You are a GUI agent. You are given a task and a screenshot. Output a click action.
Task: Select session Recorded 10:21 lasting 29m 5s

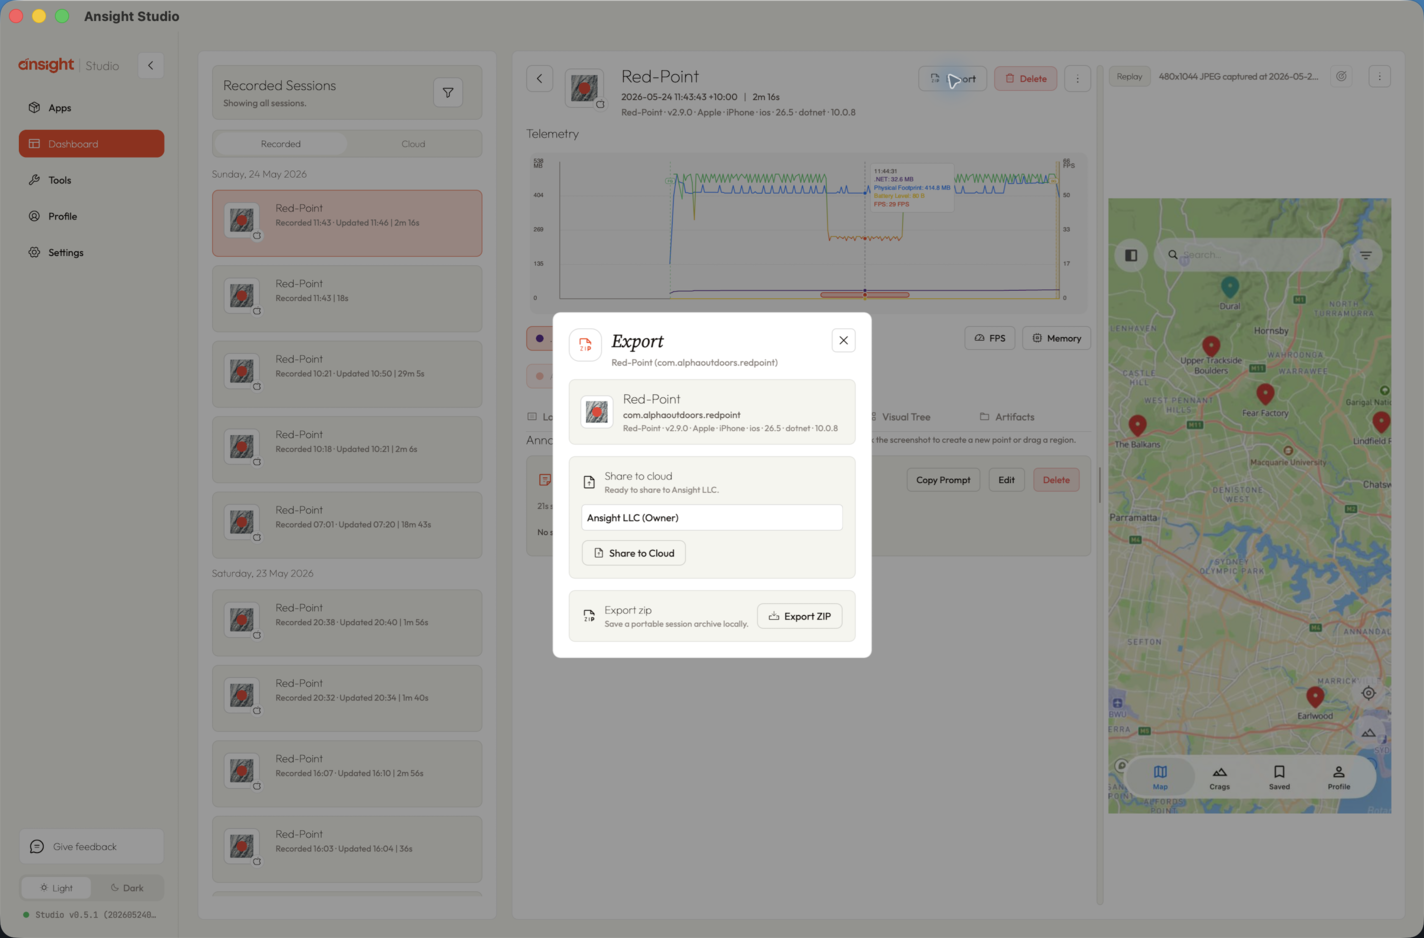tap(347, 374)
